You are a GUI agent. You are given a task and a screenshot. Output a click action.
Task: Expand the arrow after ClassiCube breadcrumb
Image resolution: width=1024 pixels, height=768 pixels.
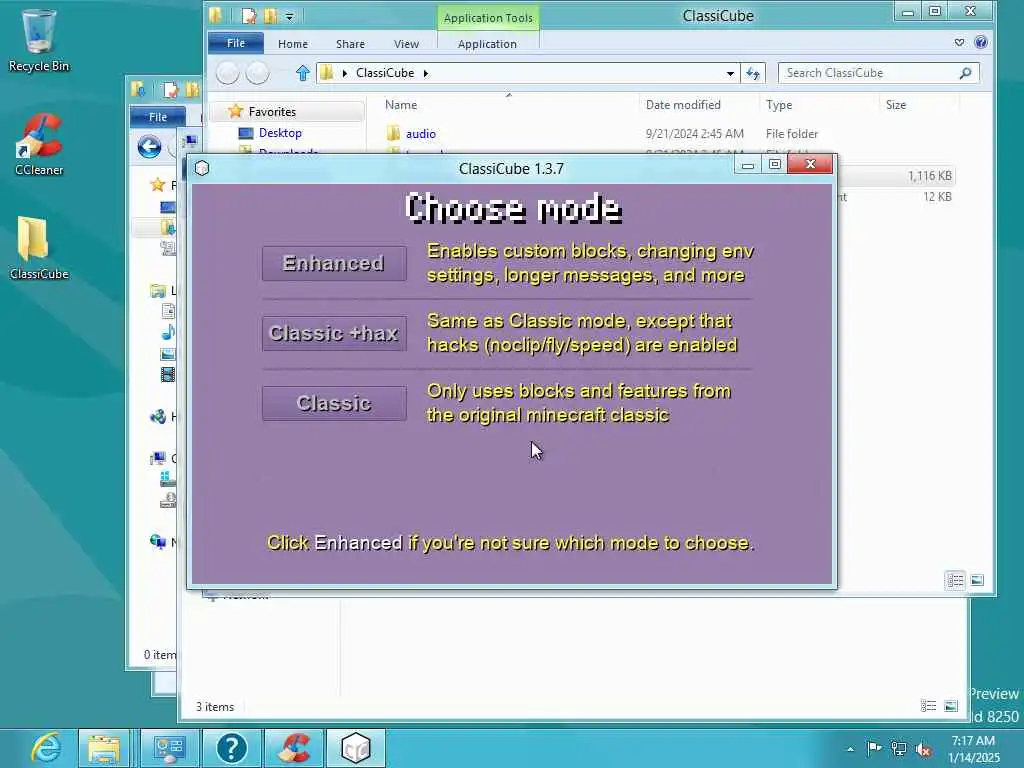pyautogui.click(x=426, y=73)
